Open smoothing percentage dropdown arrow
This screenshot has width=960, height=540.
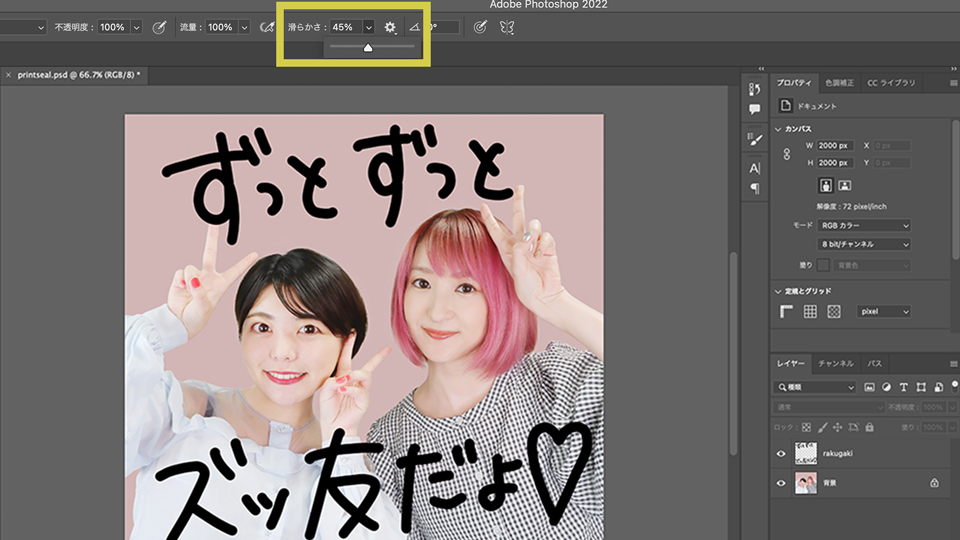click(x=369, y=28)
